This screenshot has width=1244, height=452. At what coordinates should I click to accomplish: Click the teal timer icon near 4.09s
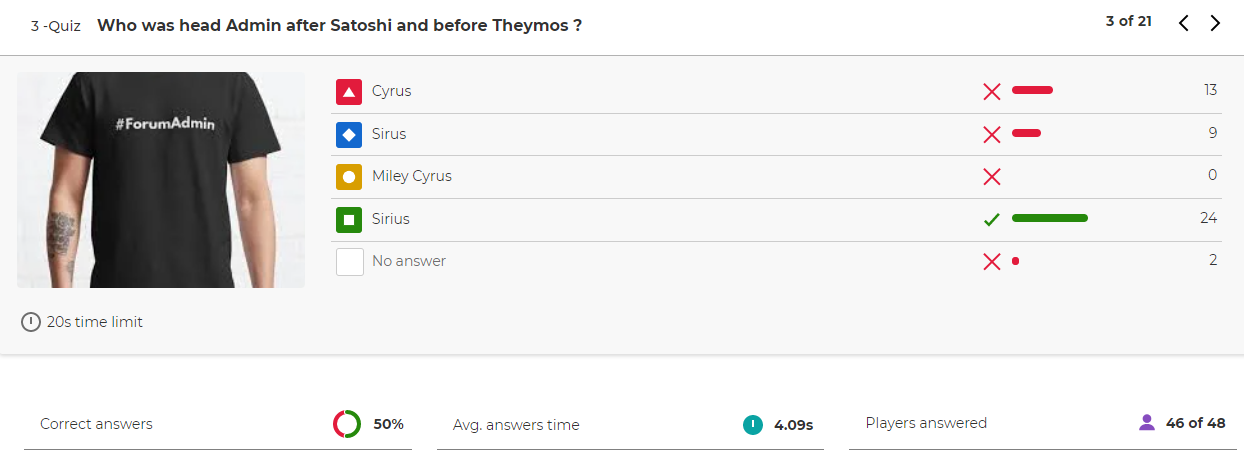coord(753,425)
